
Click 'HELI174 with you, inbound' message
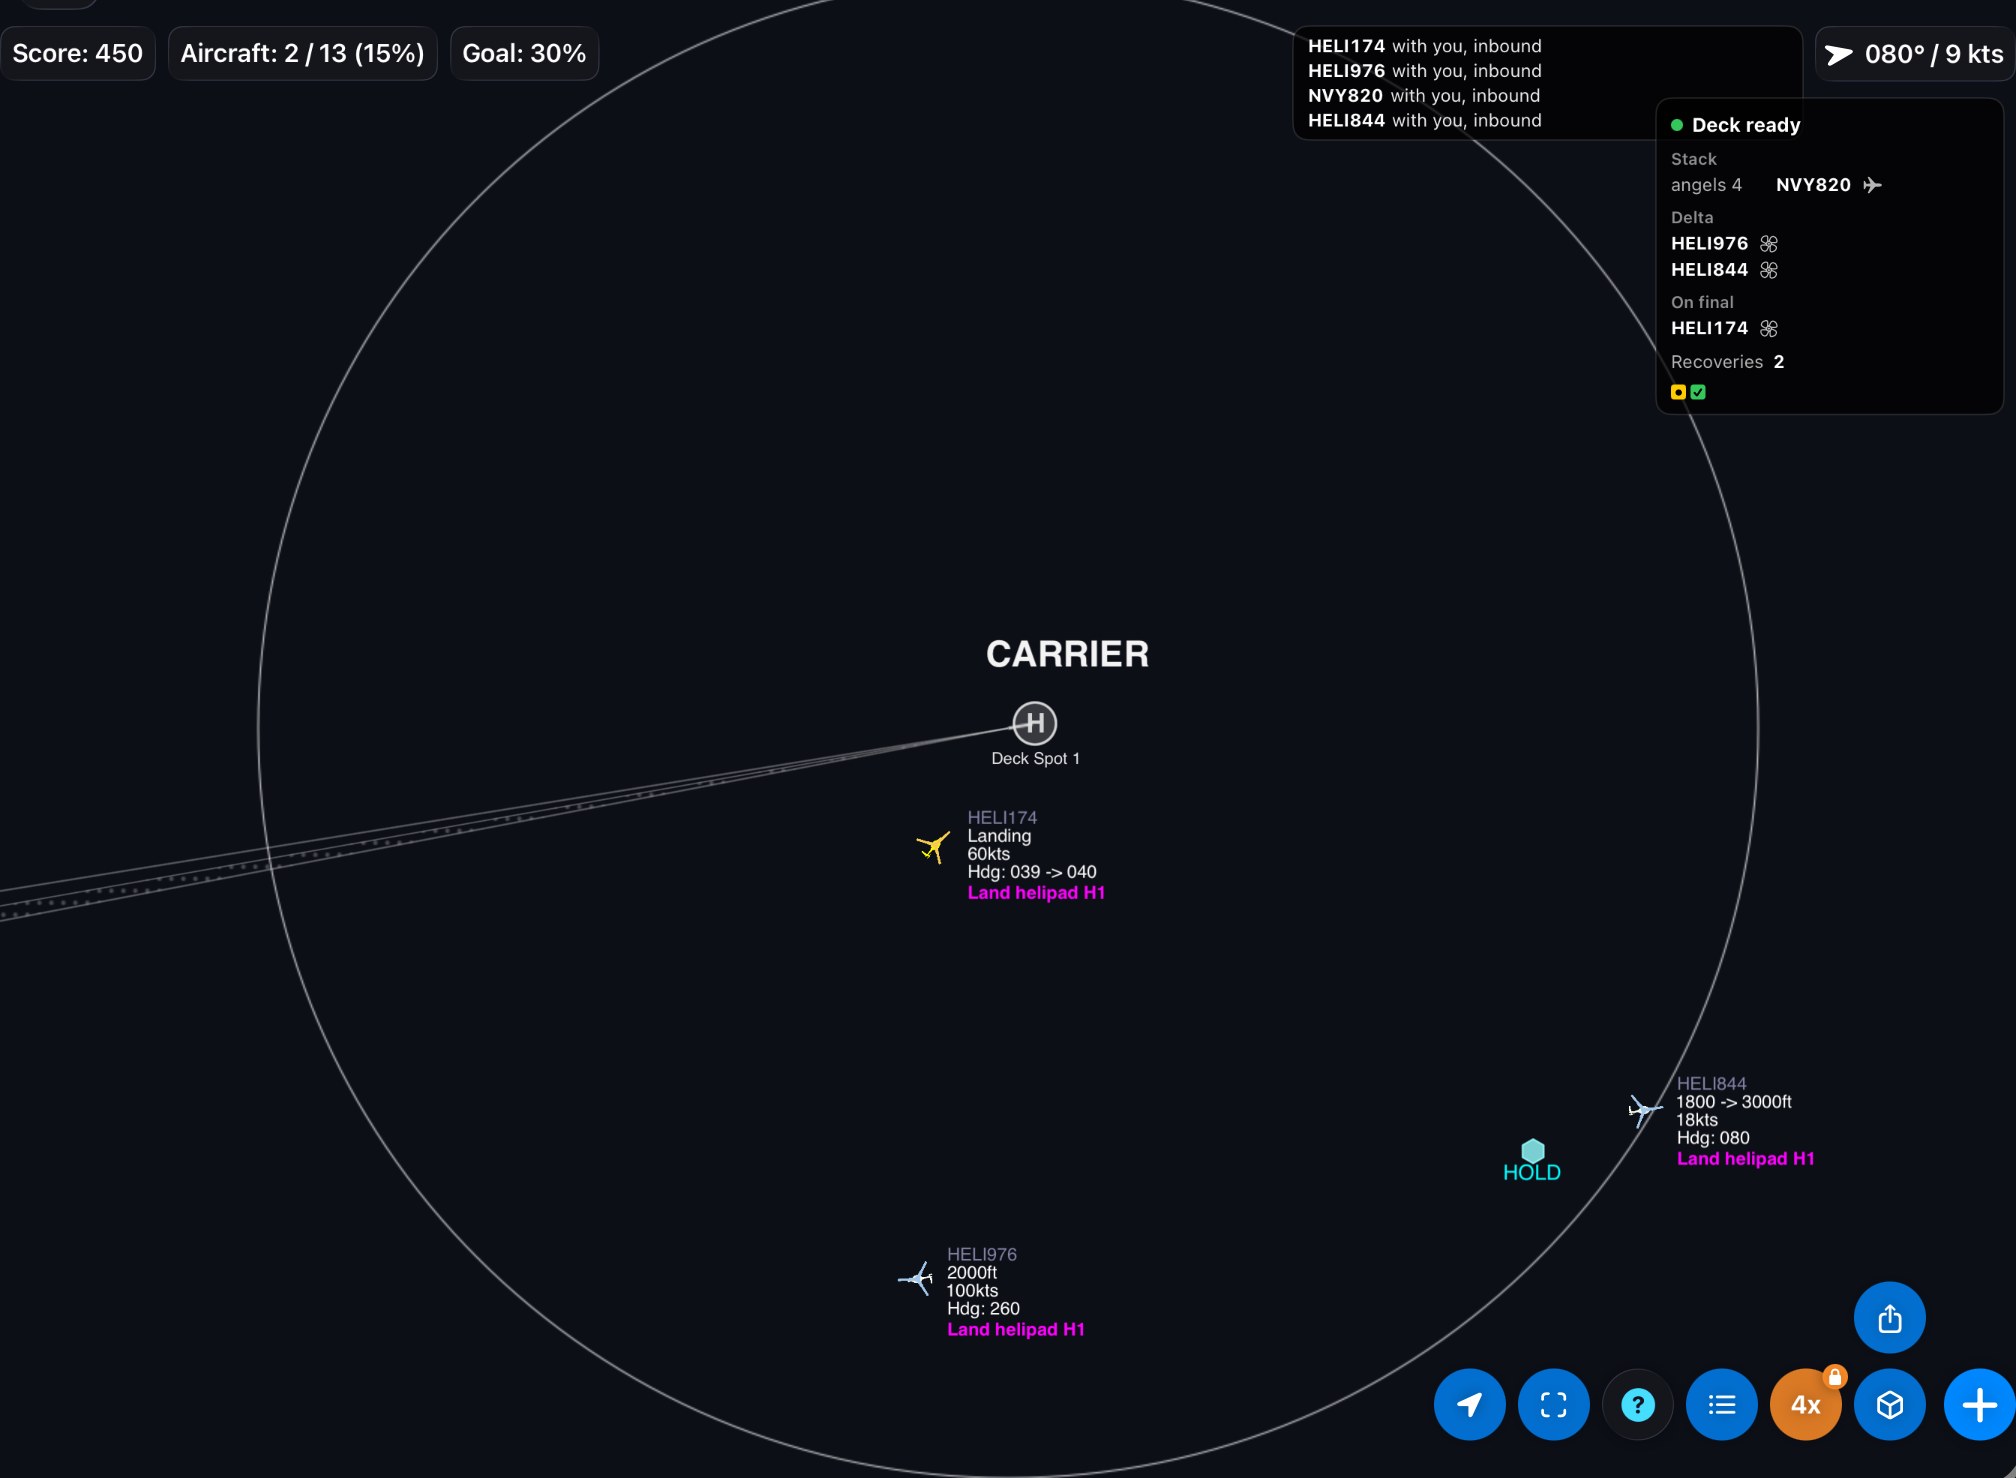point(1425,46)
